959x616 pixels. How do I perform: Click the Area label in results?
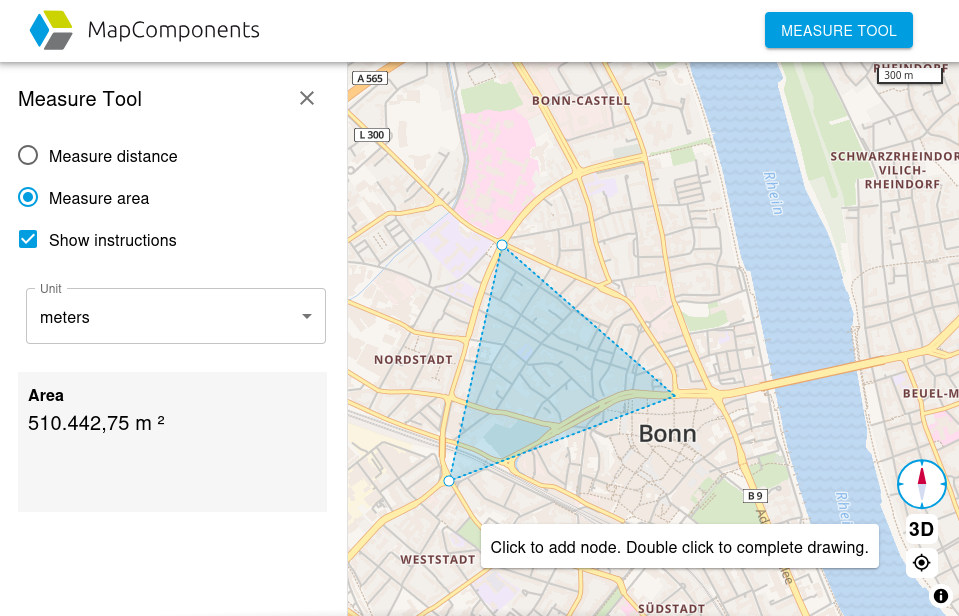pyautogui.click(x=46, y=395)
